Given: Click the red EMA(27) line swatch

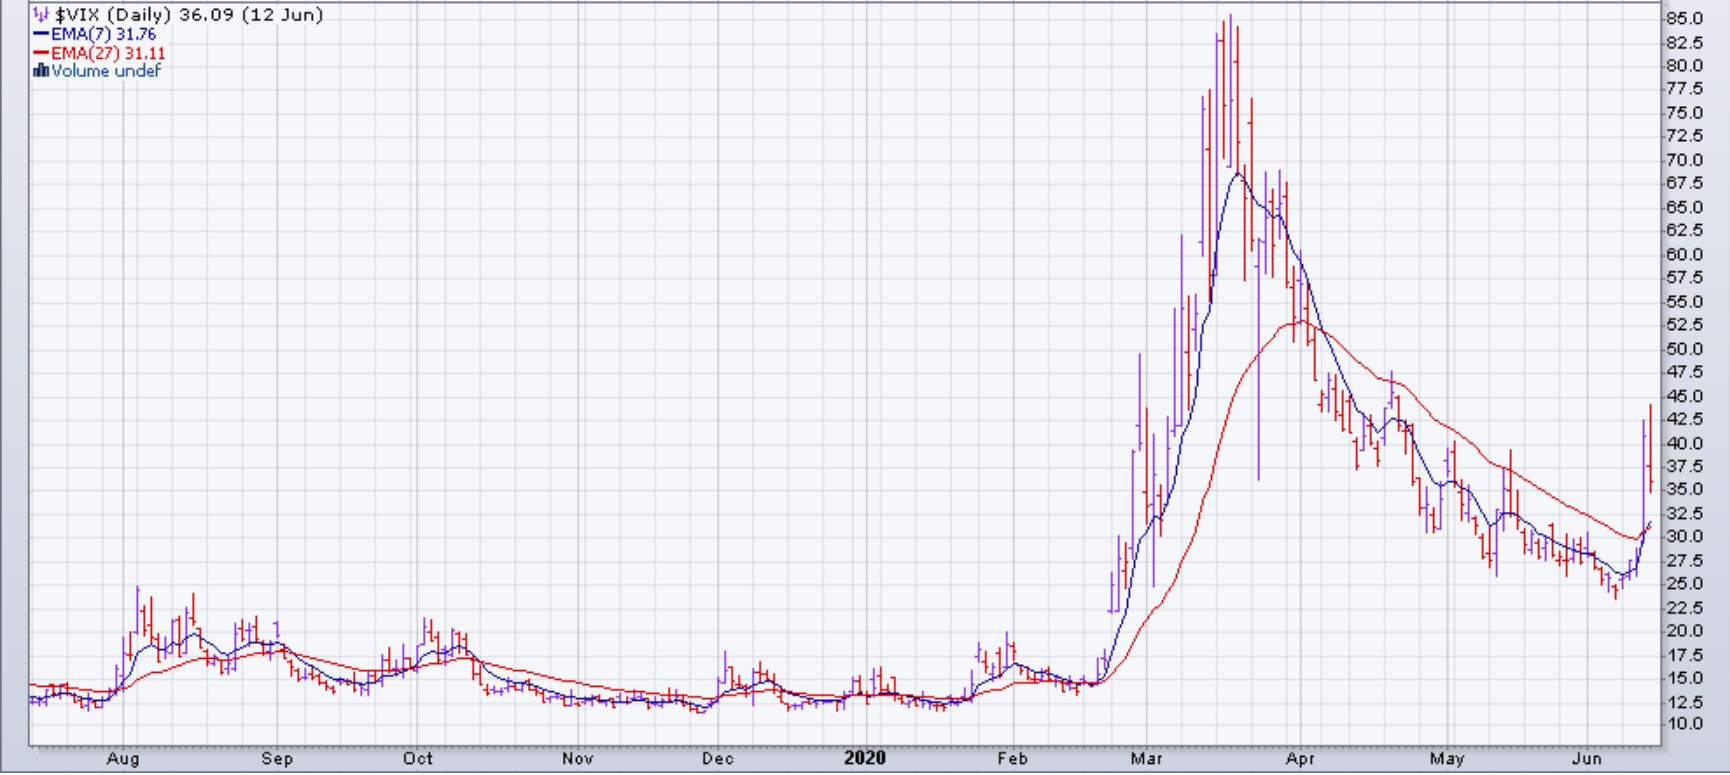Looking at the screenshot, I should click(41, 53).
